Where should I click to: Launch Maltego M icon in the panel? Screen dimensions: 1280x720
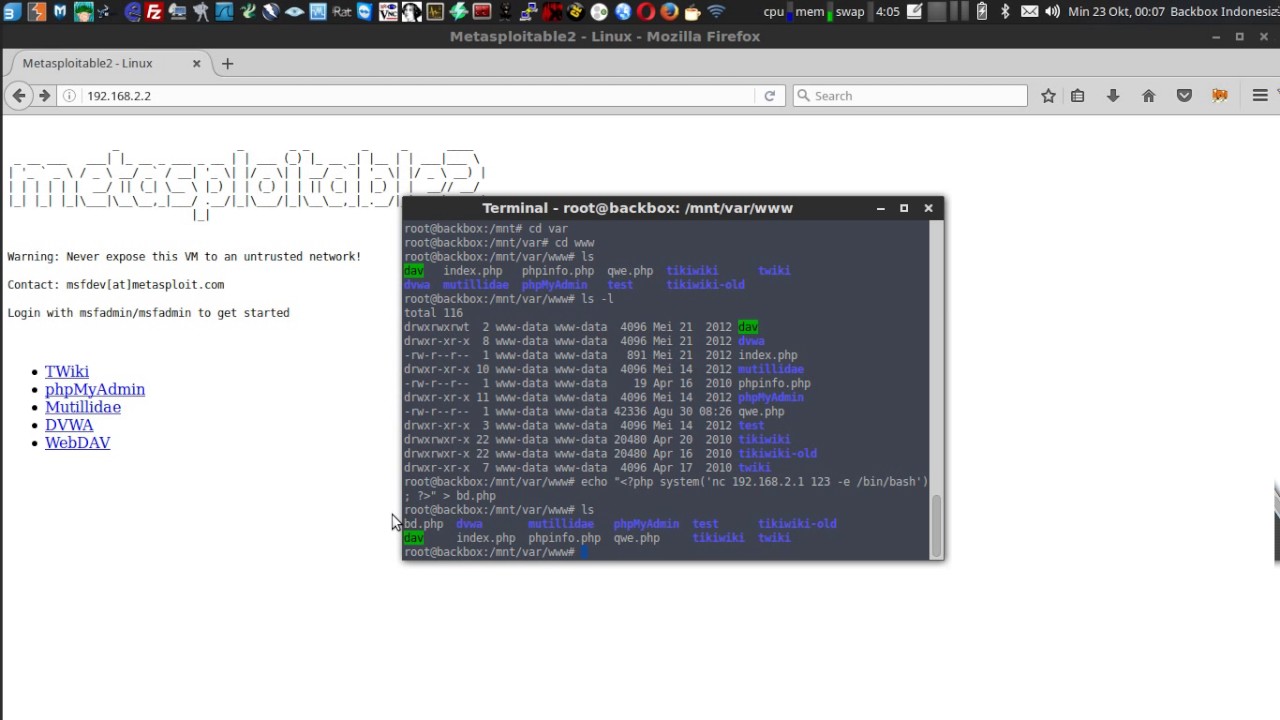61,12
